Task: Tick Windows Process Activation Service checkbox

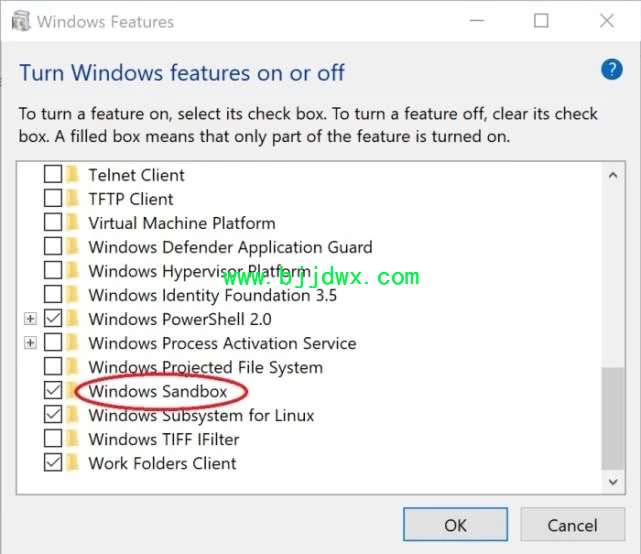Action: coord(53,342)
